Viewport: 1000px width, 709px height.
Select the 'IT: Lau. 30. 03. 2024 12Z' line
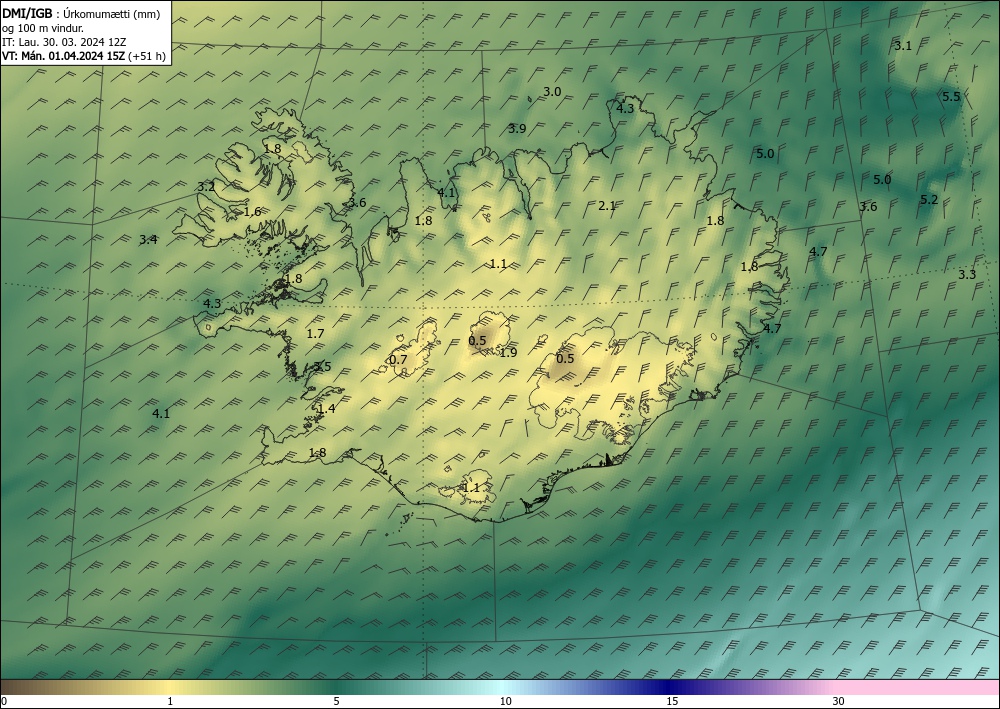point(64,42)
